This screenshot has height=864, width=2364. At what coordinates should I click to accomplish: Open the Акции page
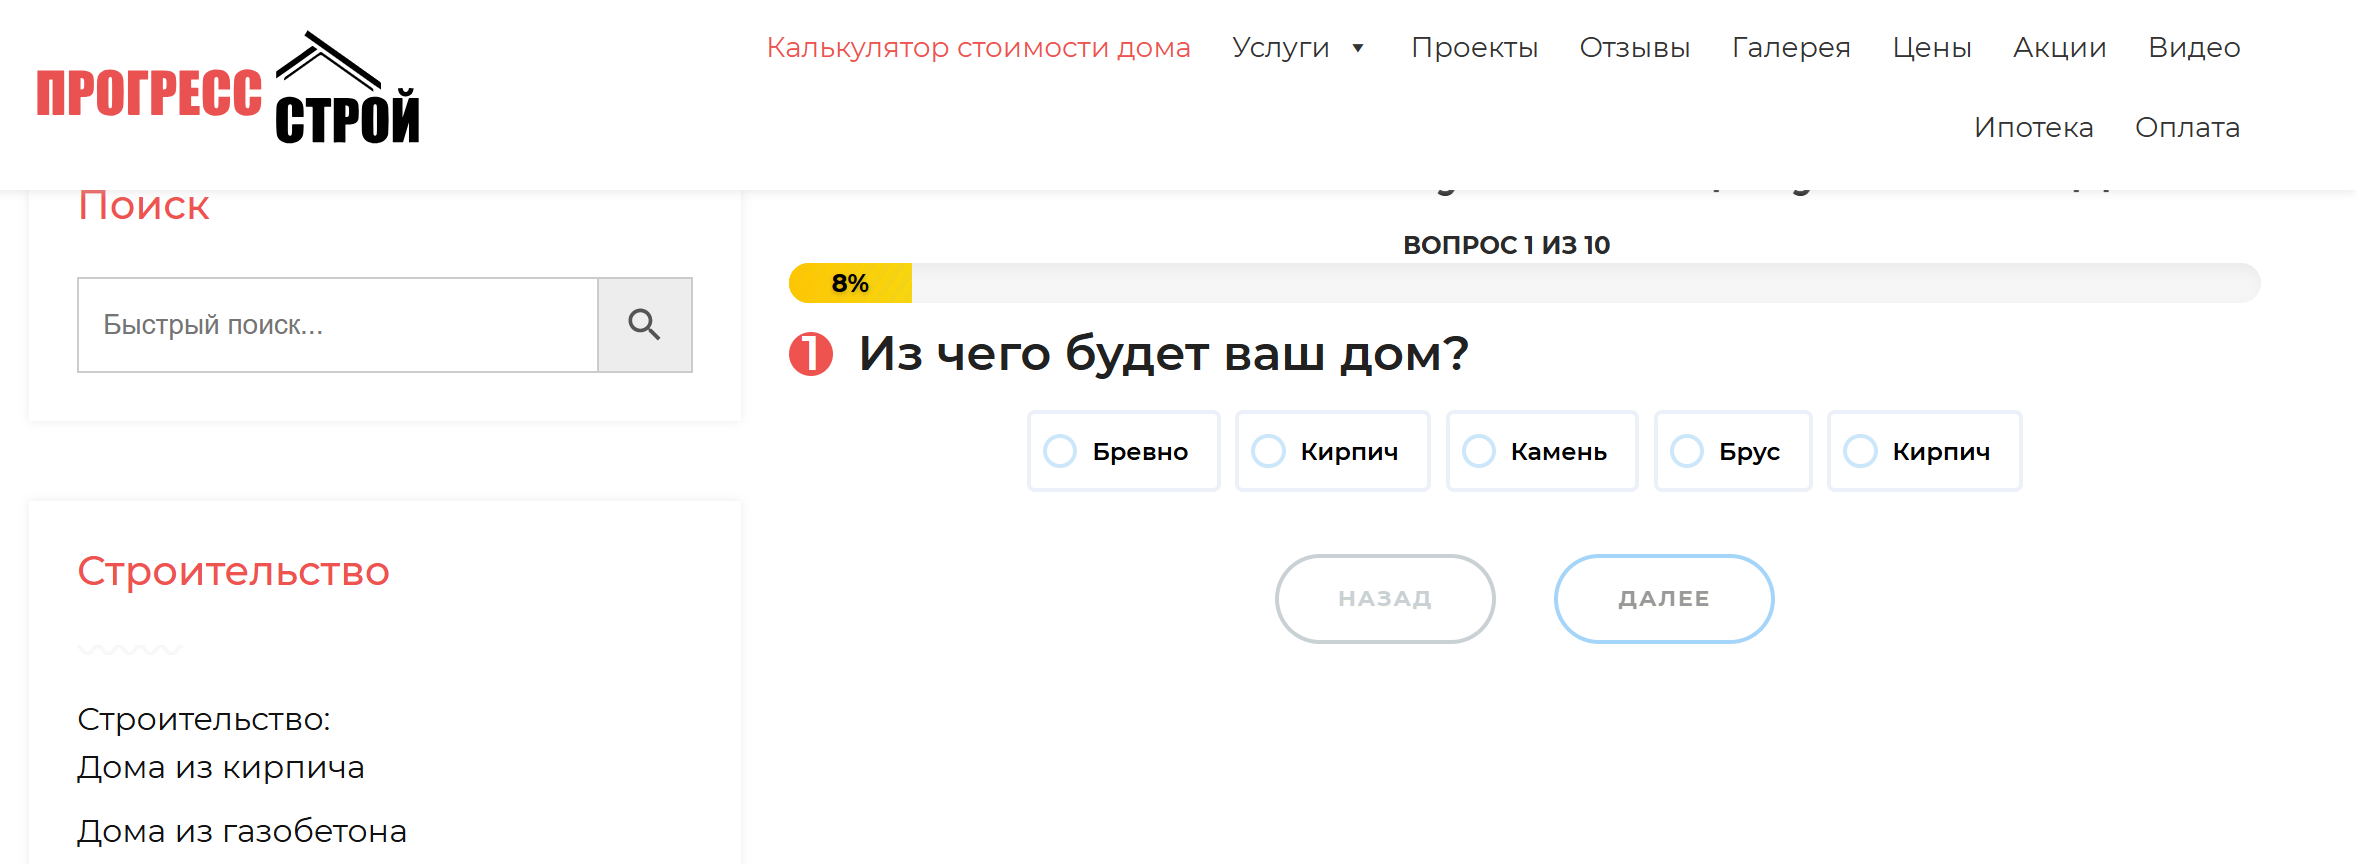click(2058, 47)
